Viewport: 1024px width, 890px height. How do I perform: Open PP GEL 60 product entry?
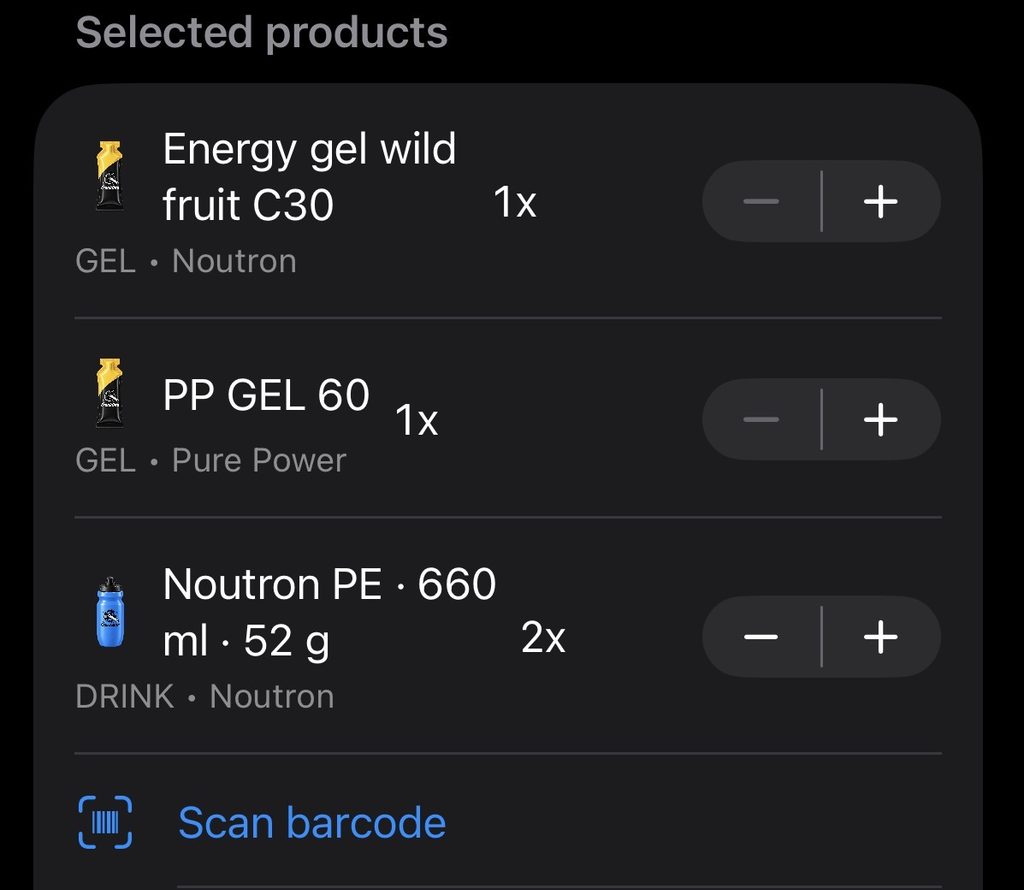(266, 395)
